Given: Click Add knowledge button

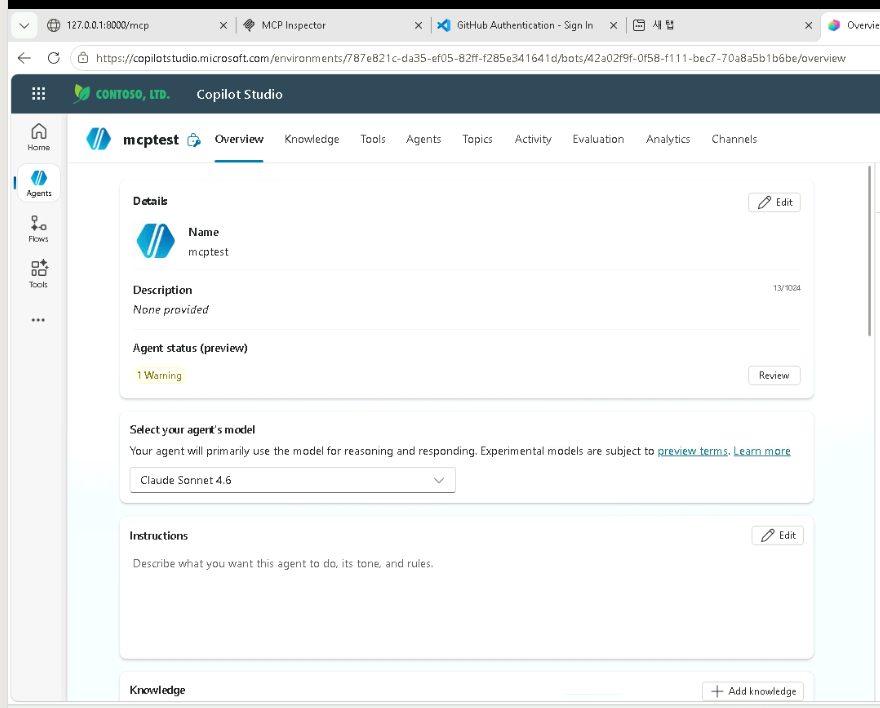Looking at the screenshot, I should point(753,691).
